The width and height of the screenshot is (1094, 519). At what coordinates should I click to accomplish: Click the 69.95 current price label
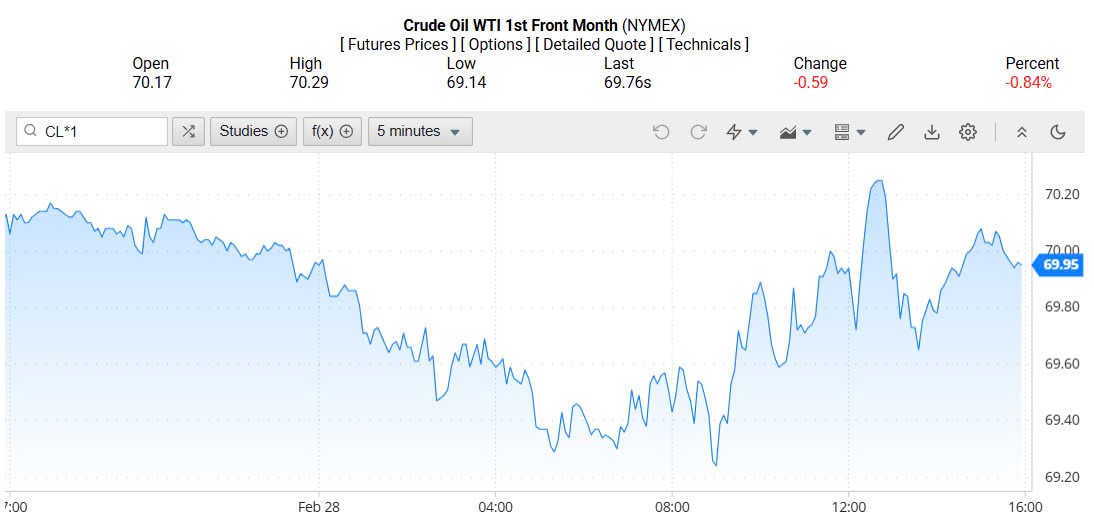coord(1060,265)
